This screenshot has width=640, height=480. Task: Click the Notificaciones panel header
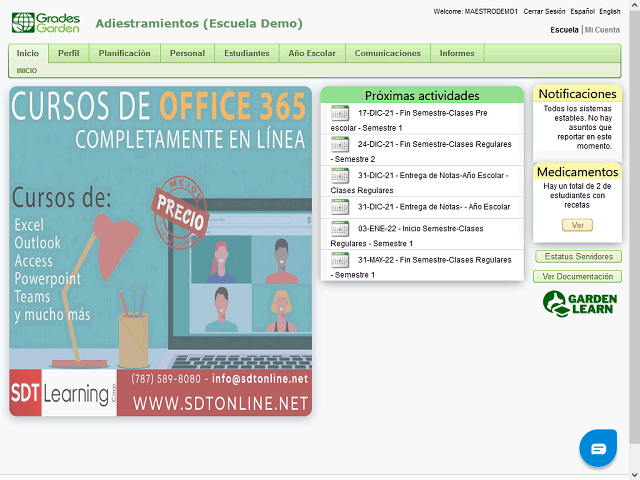pyautogui.click(x=577, y=94)
